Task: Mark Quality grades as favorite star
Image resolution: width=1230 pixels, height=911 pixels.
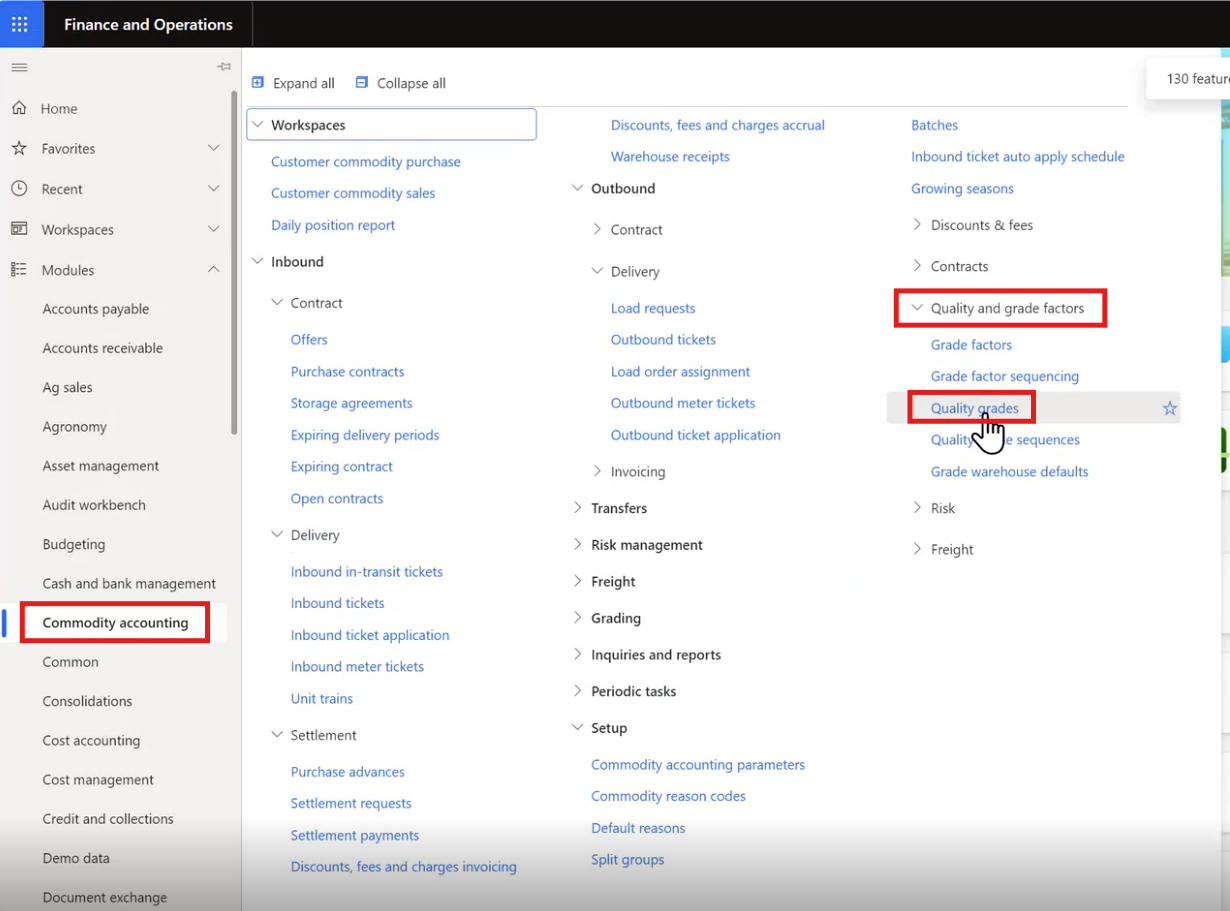Action: [1169, 408]
